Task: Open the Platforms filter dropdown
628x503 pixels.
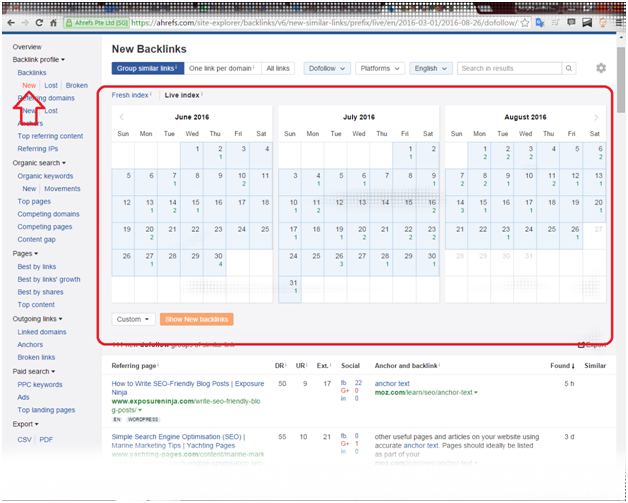Action: pos(380,68)
